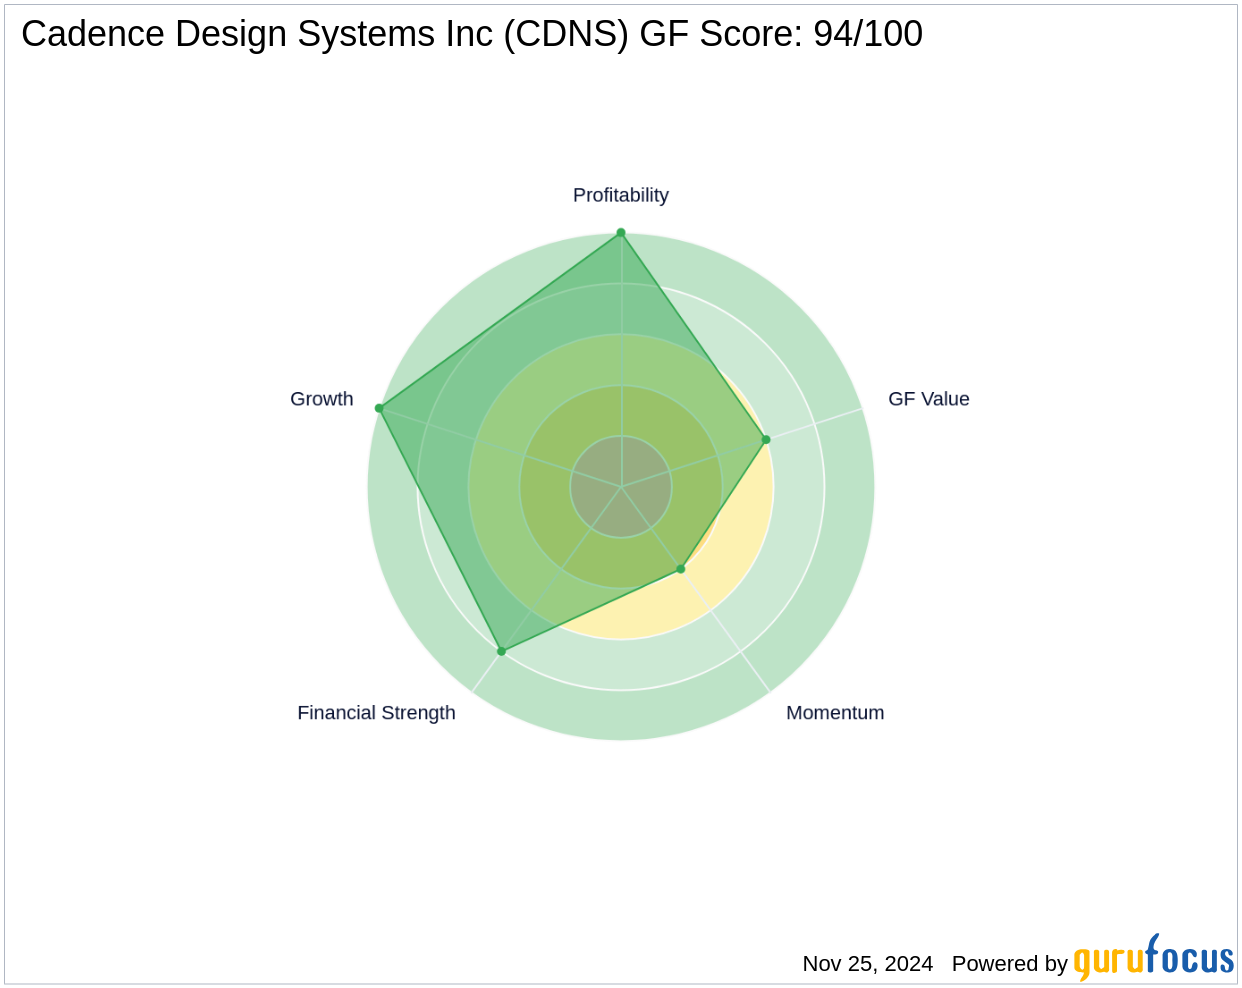The height and width of the screenshot is (988, 1242).
Task: Click the Powered by text
Action: (x=1010, y=964)
